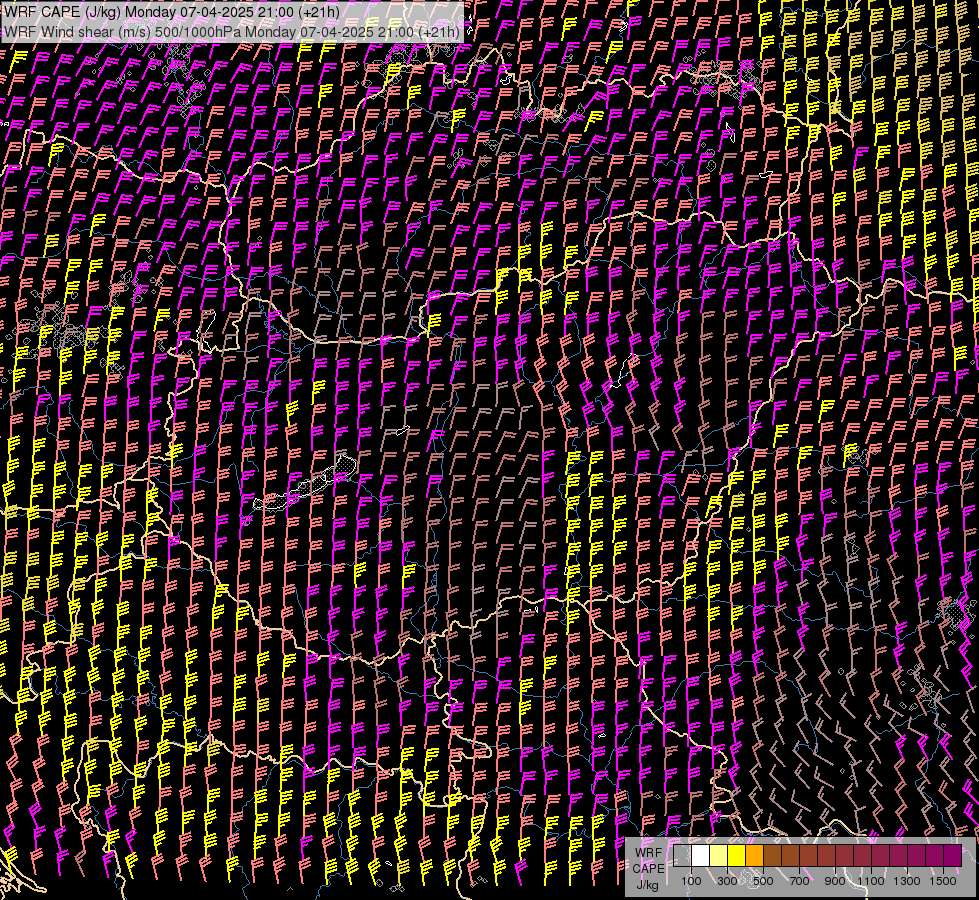Select the white swatch in CAPE legend
Viewport: 979px width, 900px height.
pyautogui.click(x=700, y=855)
